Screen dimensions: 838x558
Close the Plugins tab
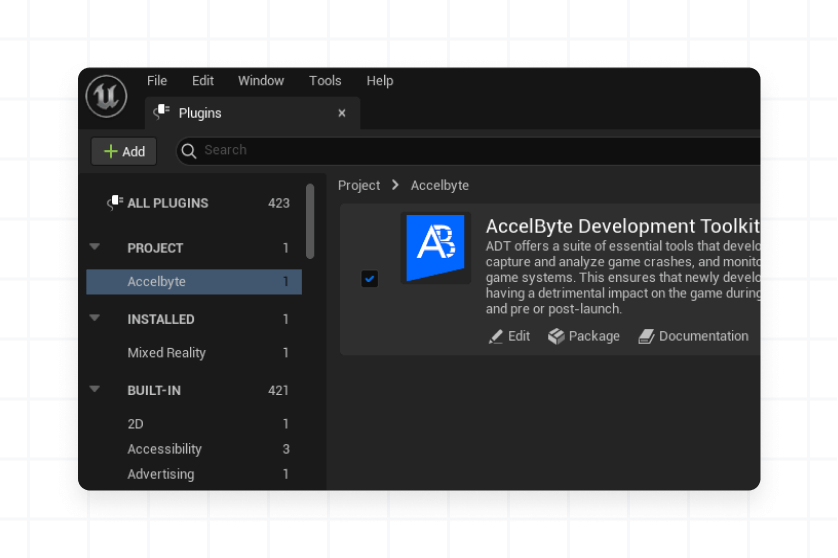click(x=342, y=113)
